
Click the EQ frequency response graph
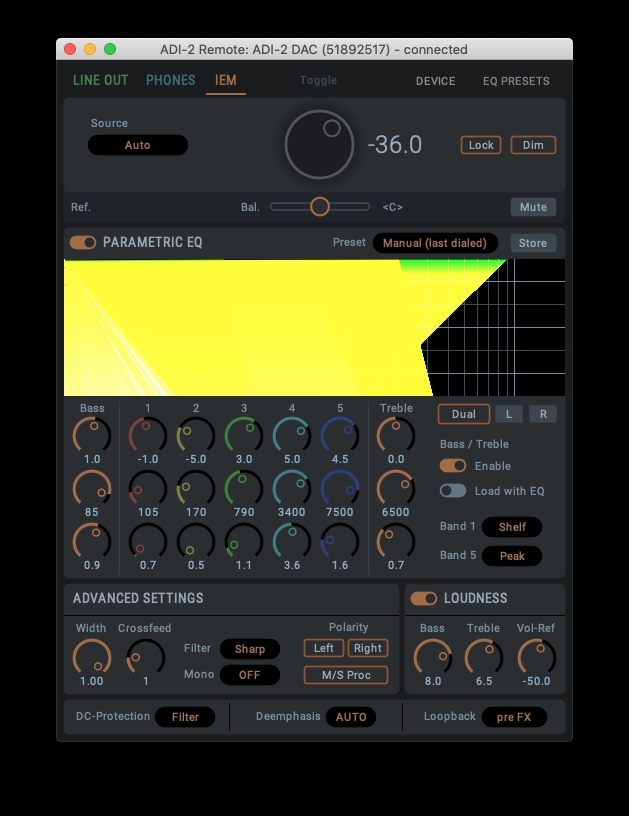pyautogui.click(x=314, y=327)
